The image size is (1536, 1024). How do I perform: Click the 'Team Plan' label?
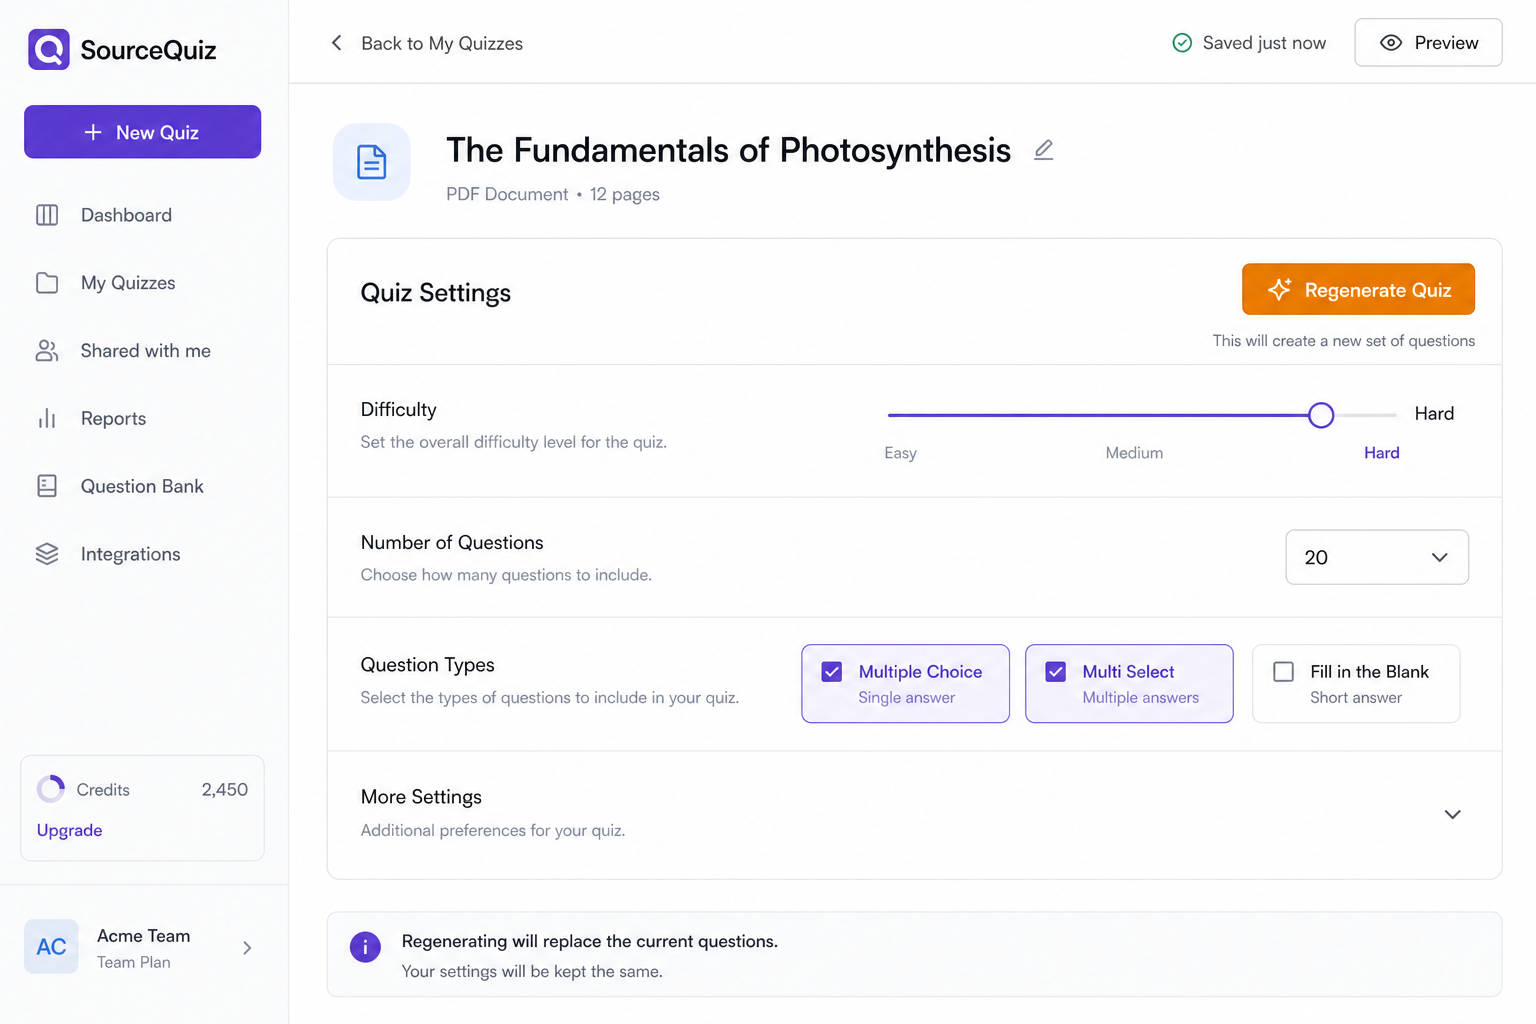[x=134, y=962]
